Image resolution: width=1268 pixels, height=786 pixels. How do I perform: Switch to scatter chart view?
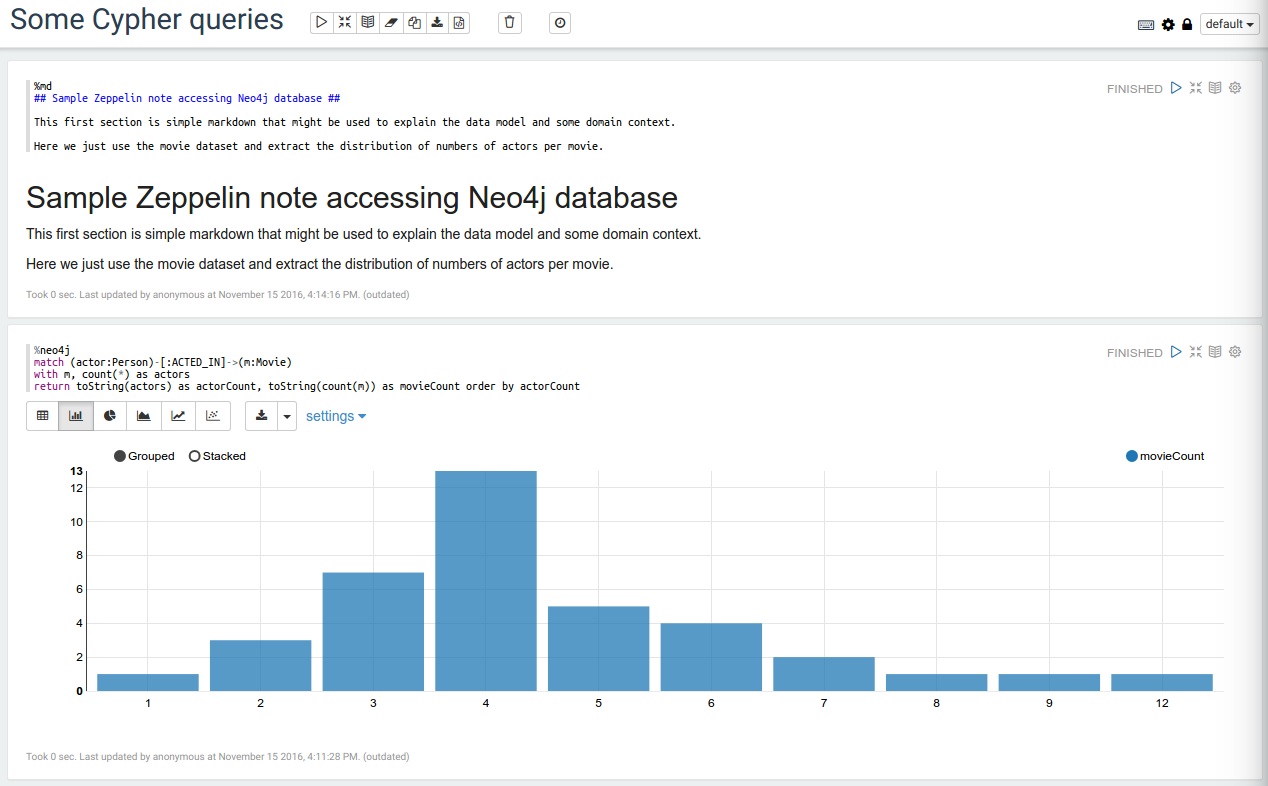[213, 416]
